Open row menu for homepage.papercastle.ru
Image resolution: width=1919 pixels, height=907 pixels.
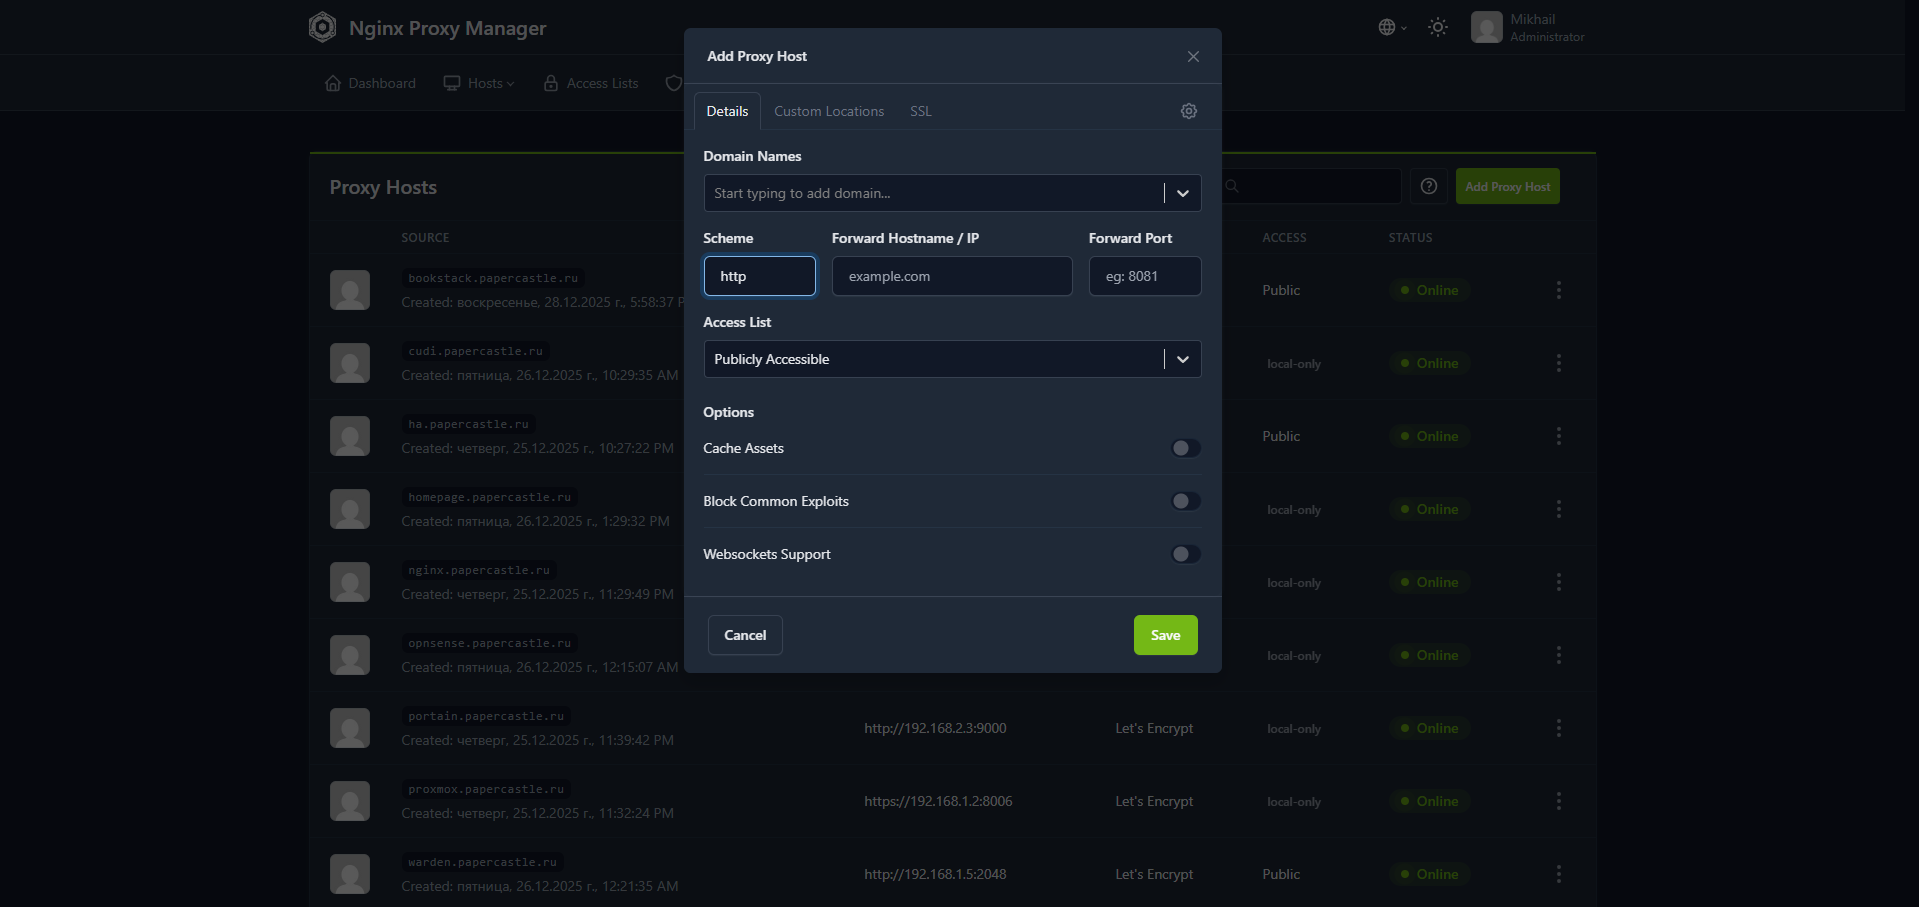click(1558, 509)
